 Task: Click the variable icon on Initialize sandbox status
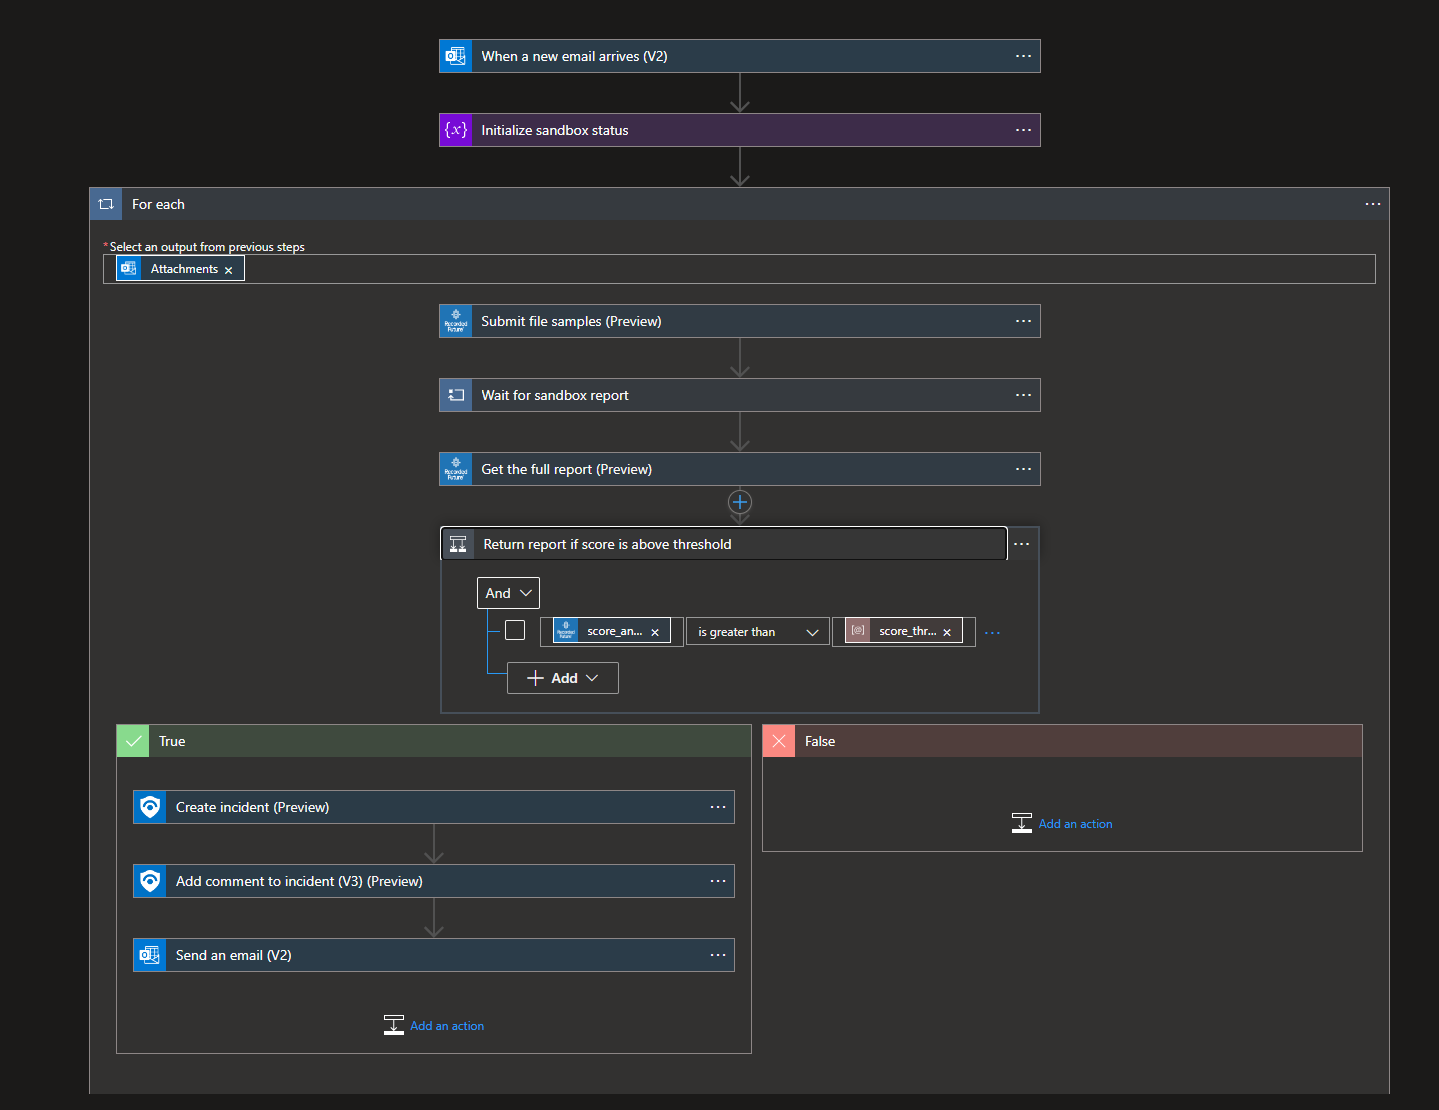click(x=456, y=130)
